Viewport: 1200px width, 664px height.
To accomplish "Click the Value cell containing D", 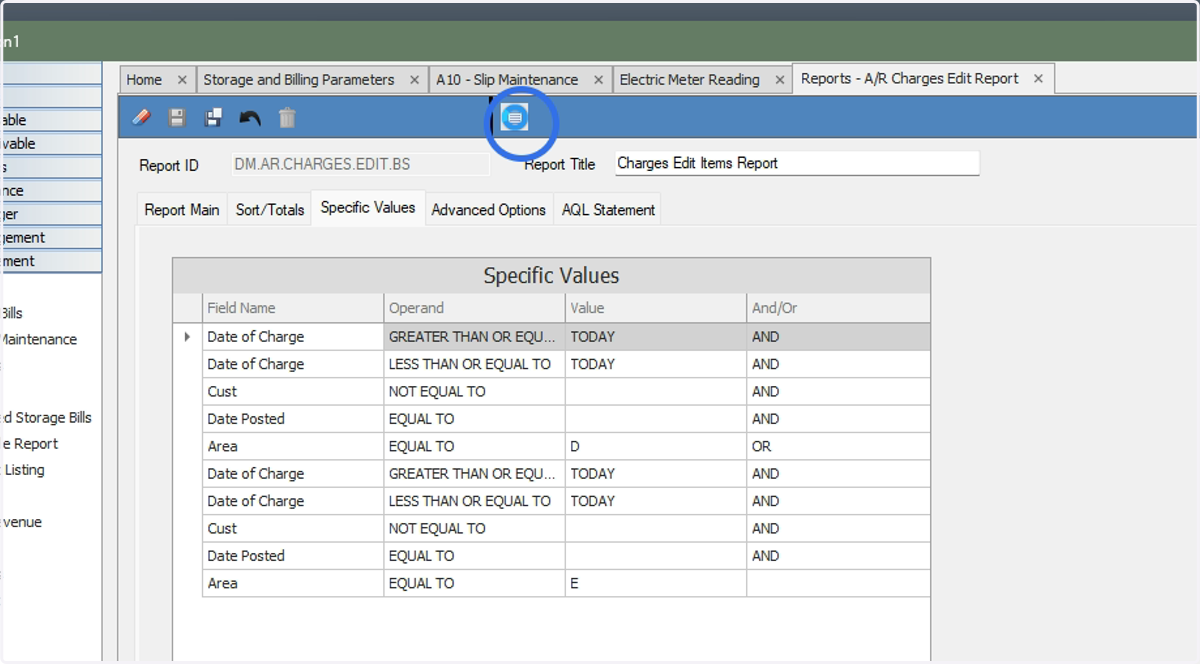I will click(656, 446).
